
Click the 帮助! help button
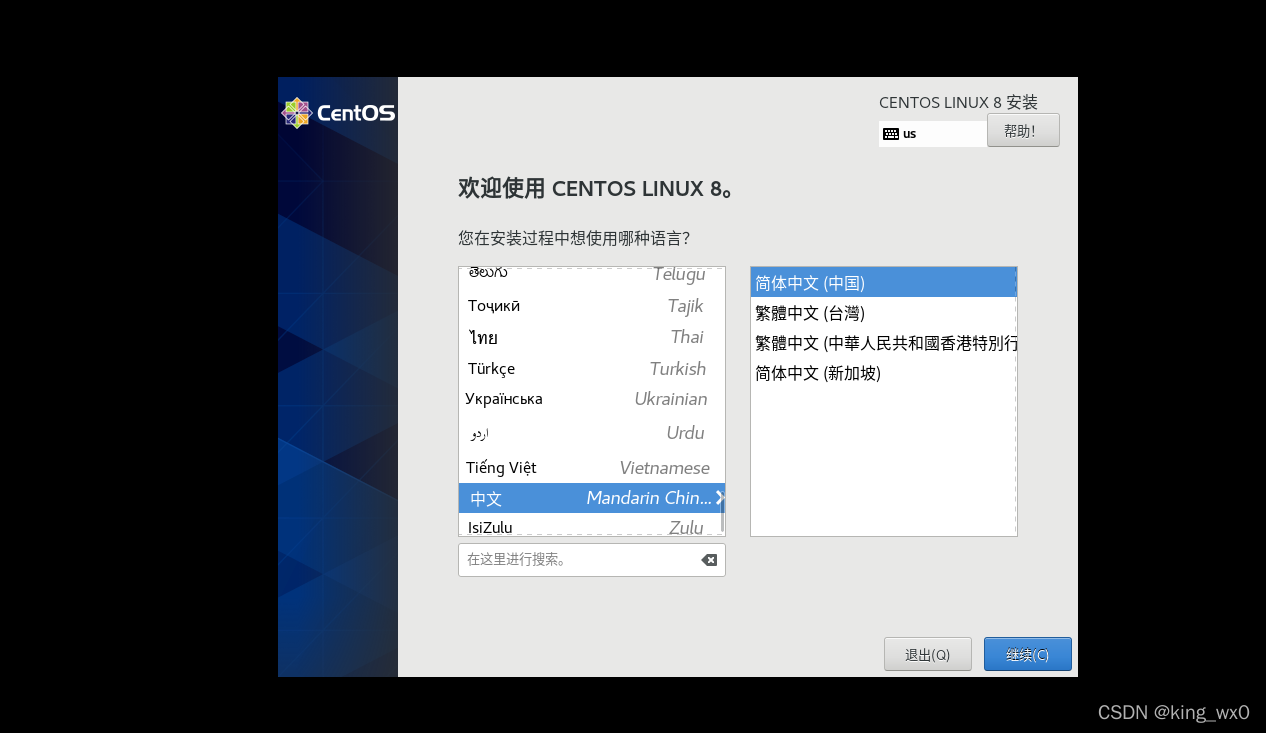coord(1023,130)
